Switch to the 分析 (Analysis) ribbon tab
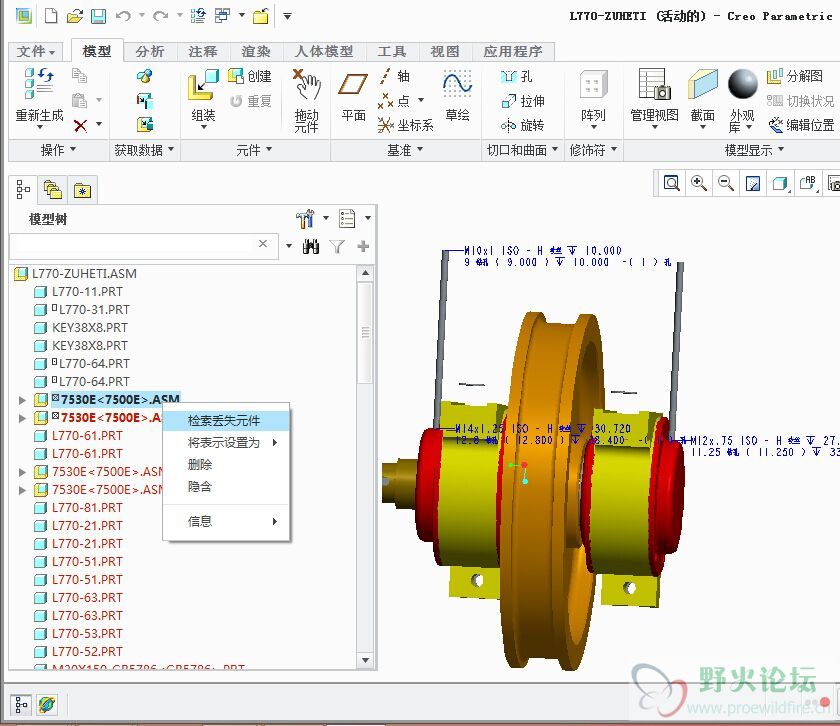The height and width of the screenshot is (726, 840). tap(150, 51)
